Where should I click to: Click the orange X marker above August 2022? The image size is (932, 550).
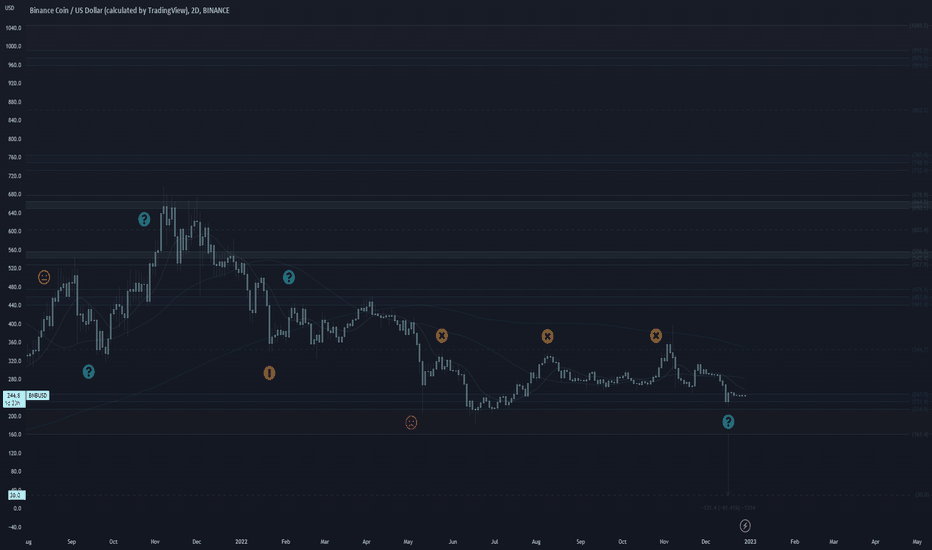(x=547, y=337)
